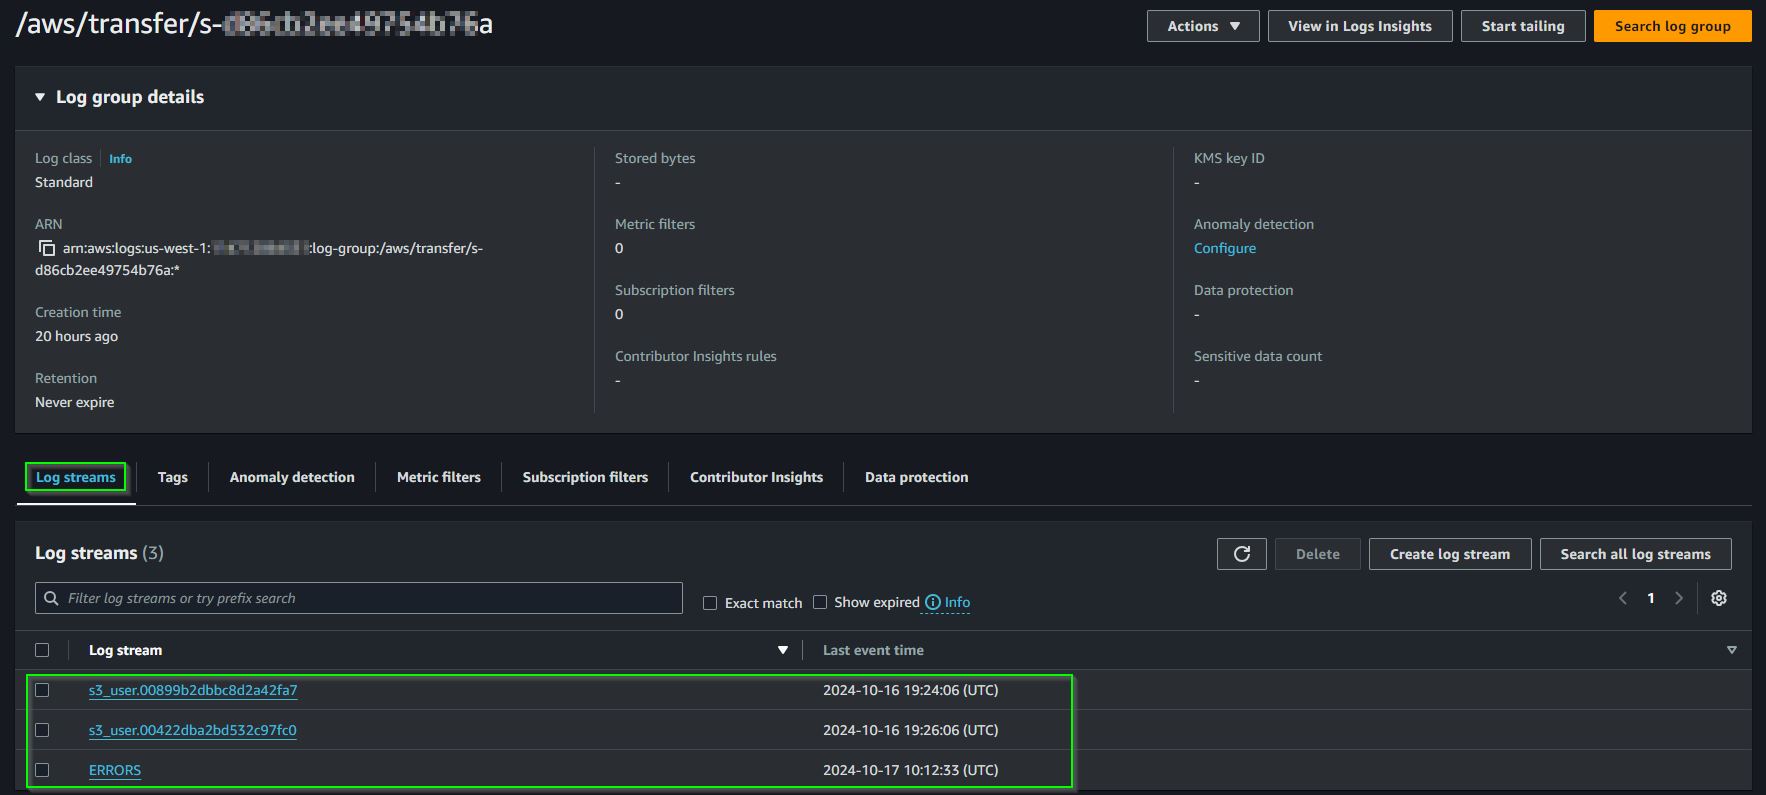Click the KMS key ID label
Image resolution: width=1766 pixels, height=795 pixels.
pyautogui.click(x=1229, y=158)
